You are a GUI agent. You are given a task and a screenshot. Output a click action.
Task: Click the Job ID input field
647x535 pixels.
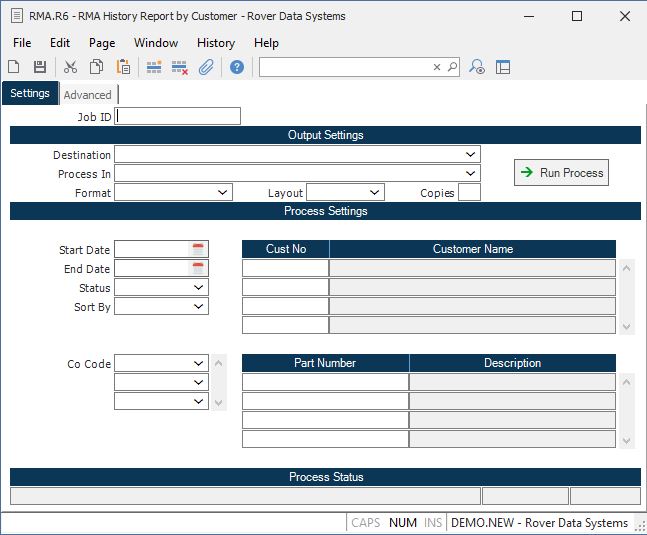(x=178, y=116)
